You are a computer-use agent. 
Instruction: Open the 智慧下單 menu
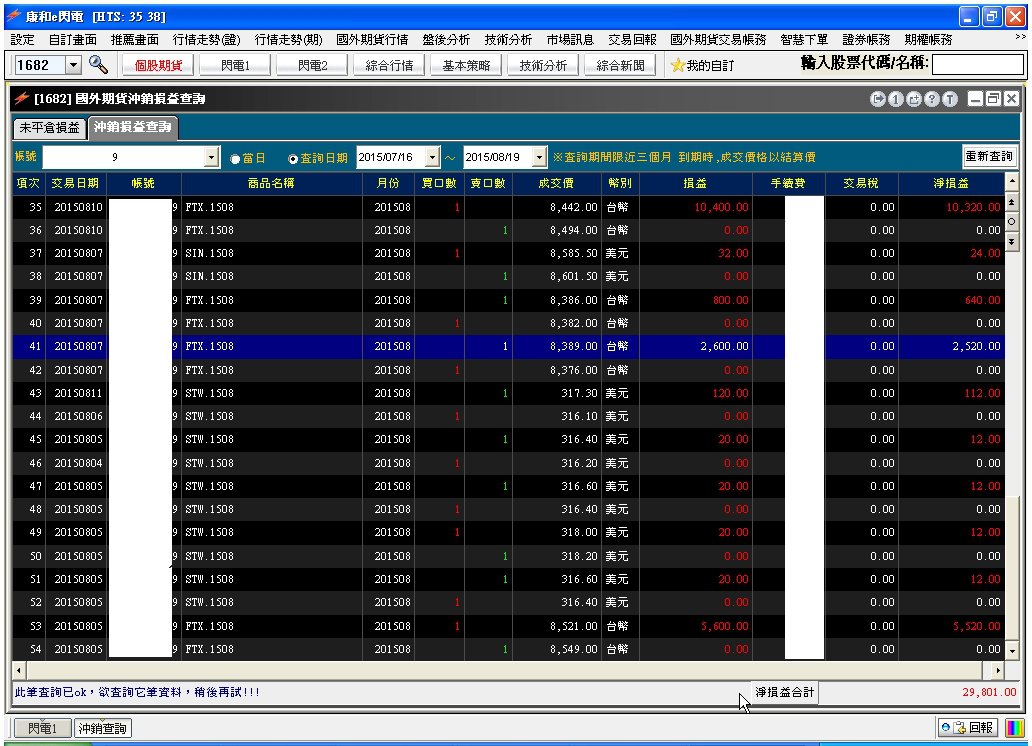804,40
